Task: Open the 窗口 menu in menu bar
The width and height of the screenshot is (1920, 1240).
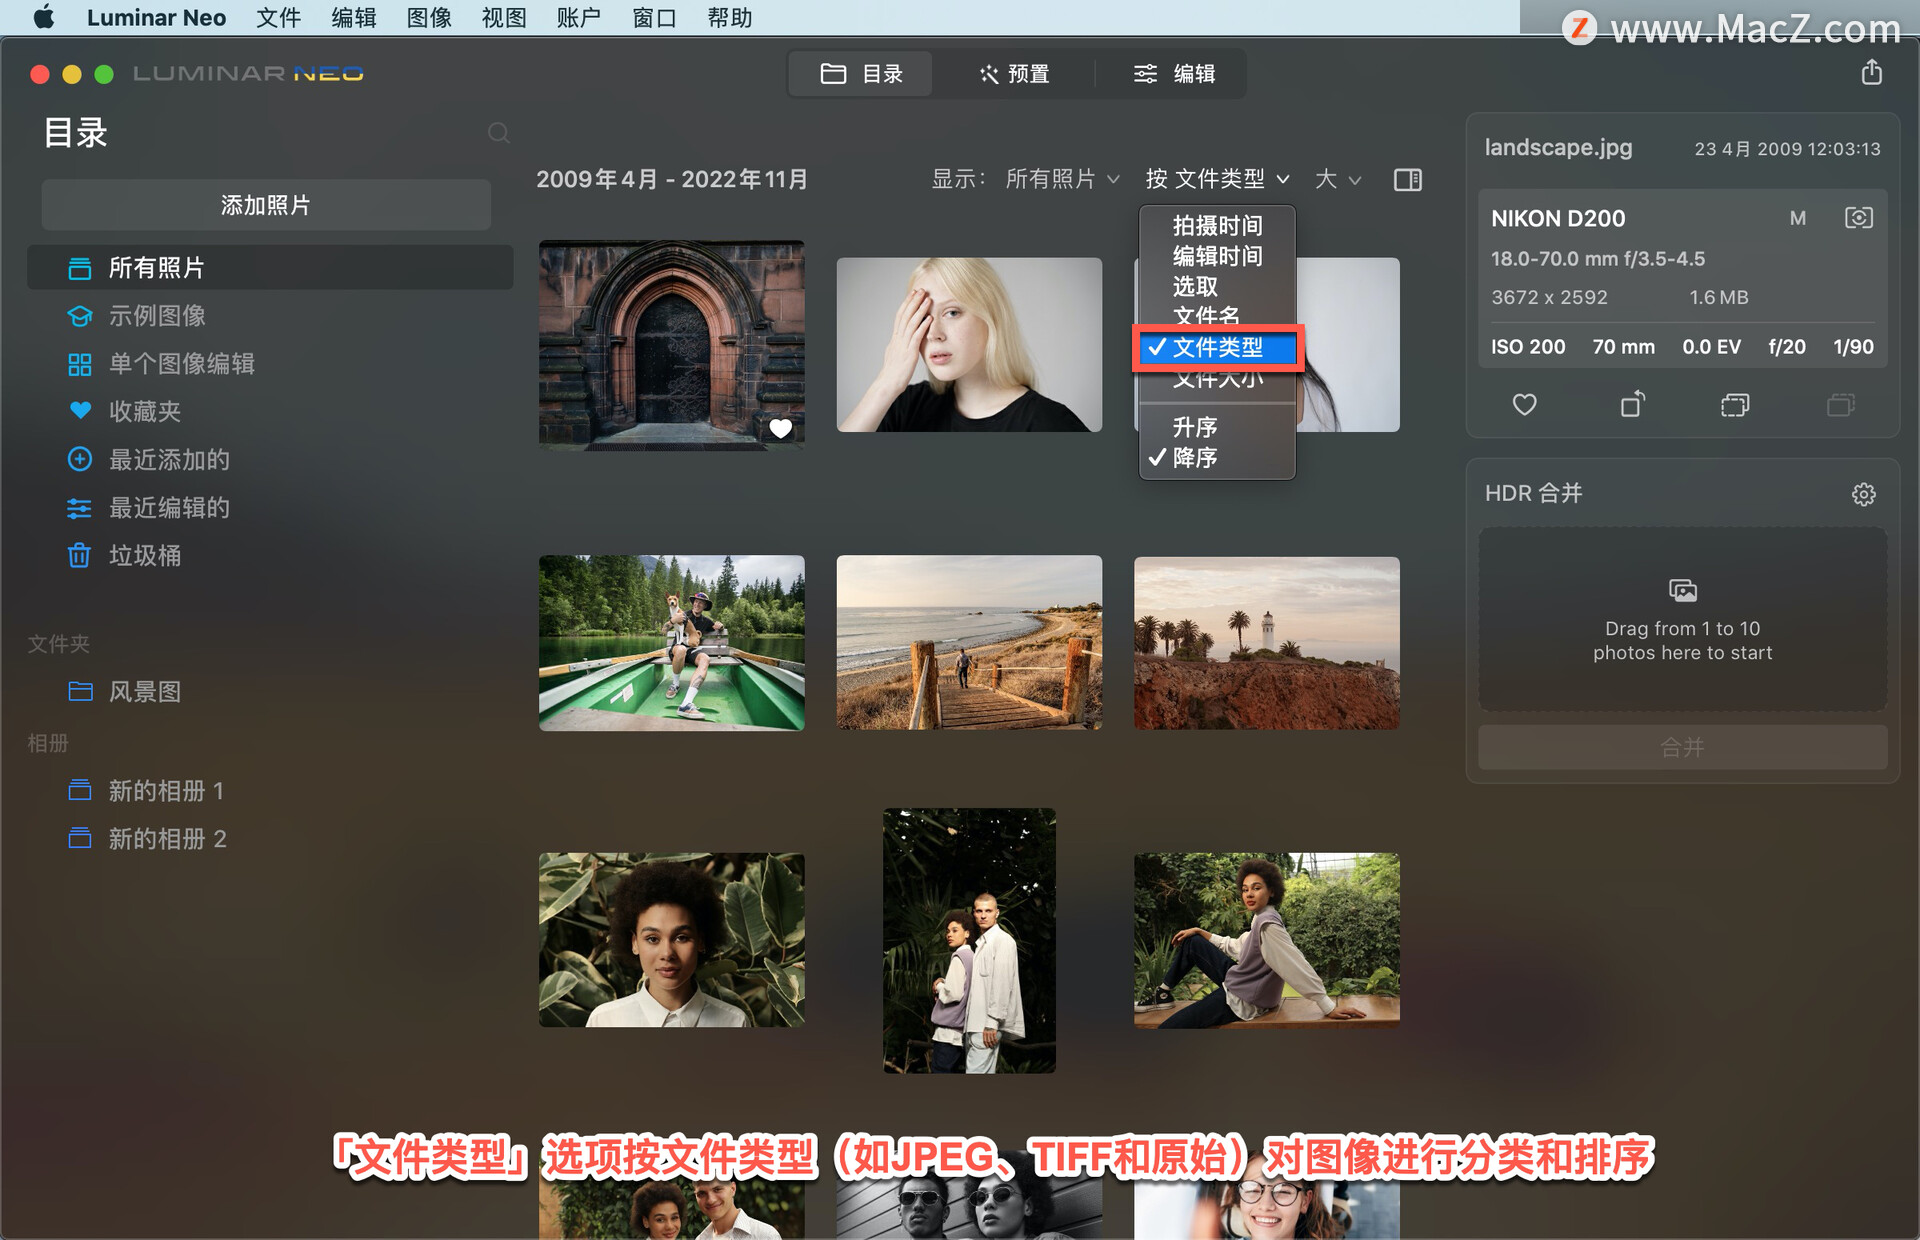Action: pyautogui.click(x=654, y=18)
